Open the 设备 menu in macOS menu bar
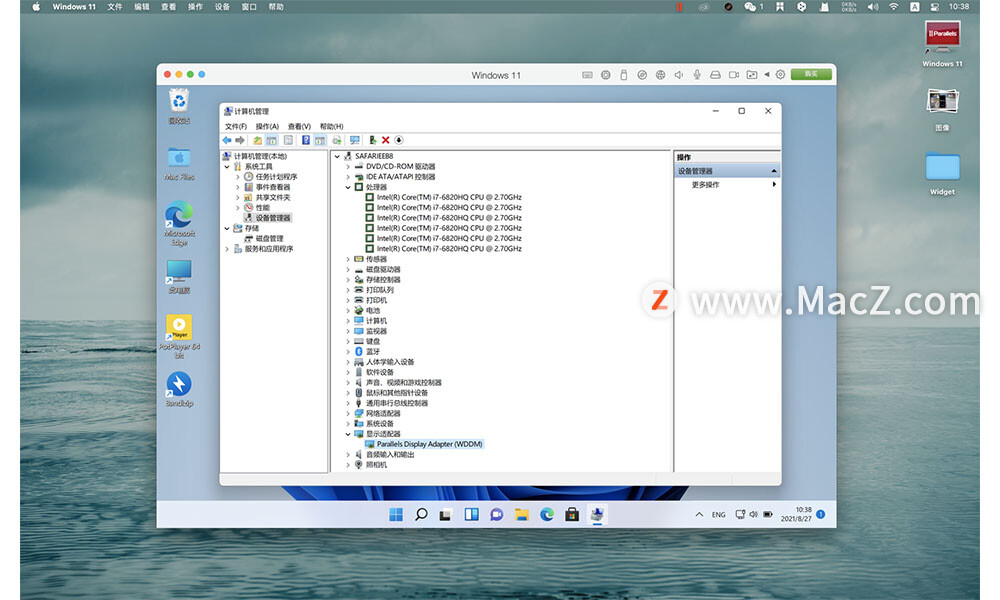1000x600 pixels. 222,6
